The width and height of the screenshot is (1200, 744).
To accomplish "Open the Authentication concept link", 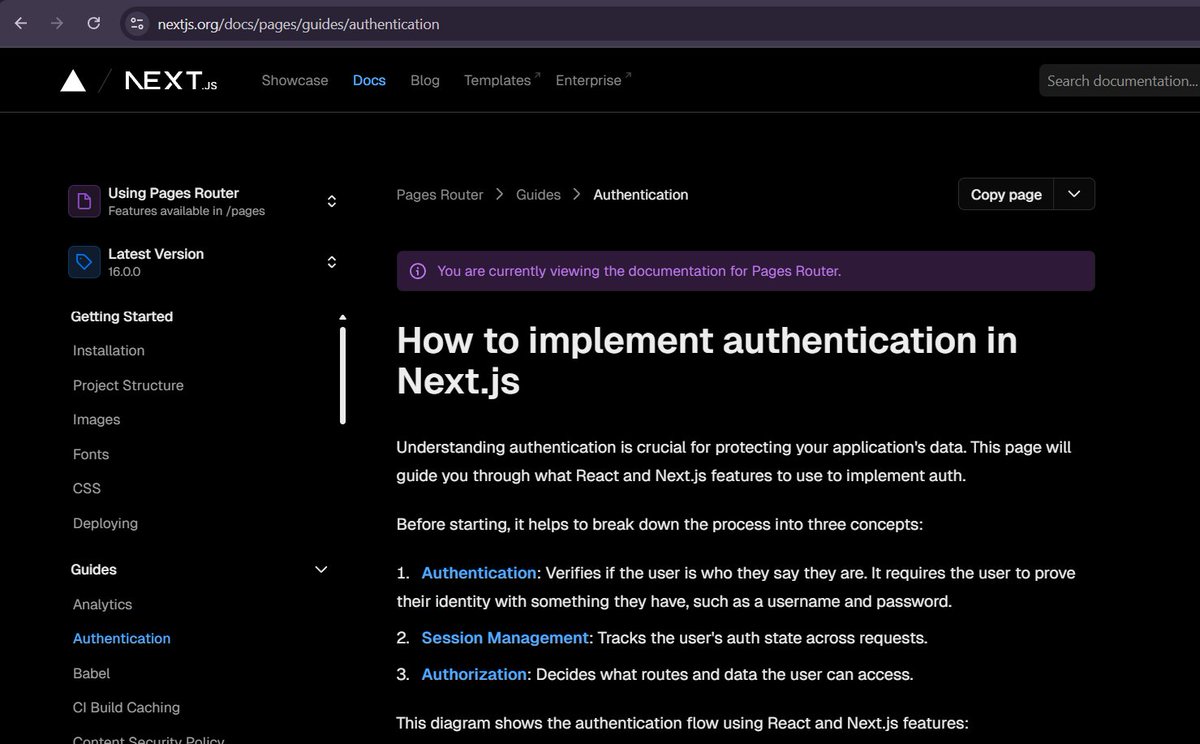I will (x=479, y=573).
